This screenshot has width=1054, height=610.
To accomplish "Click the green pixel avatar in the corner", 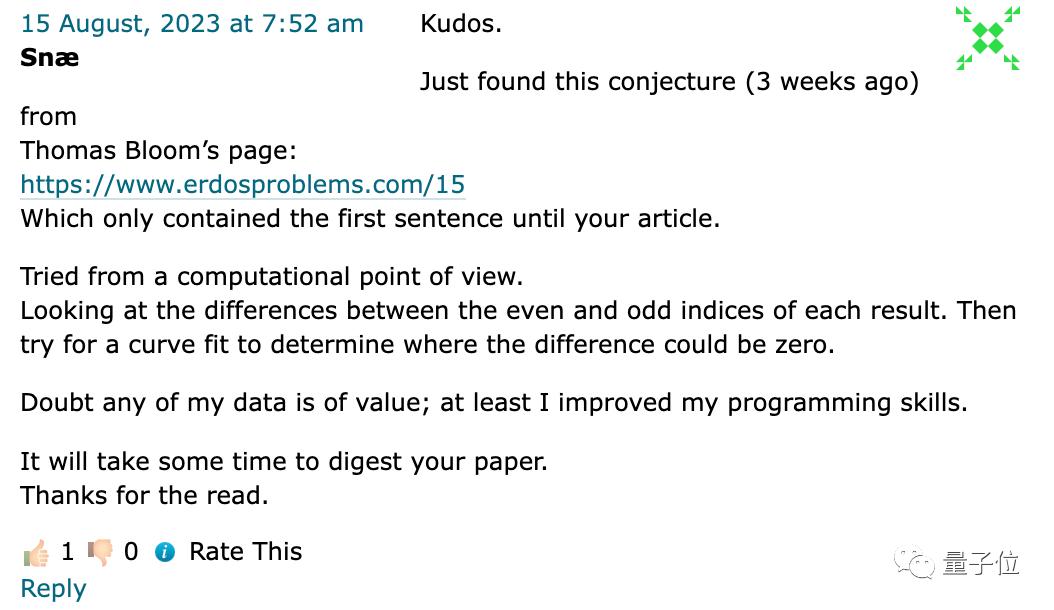I will pos(987,38).
